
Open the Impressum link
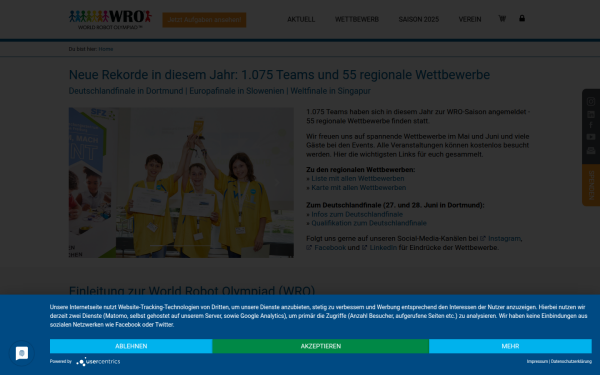[537, 361]
